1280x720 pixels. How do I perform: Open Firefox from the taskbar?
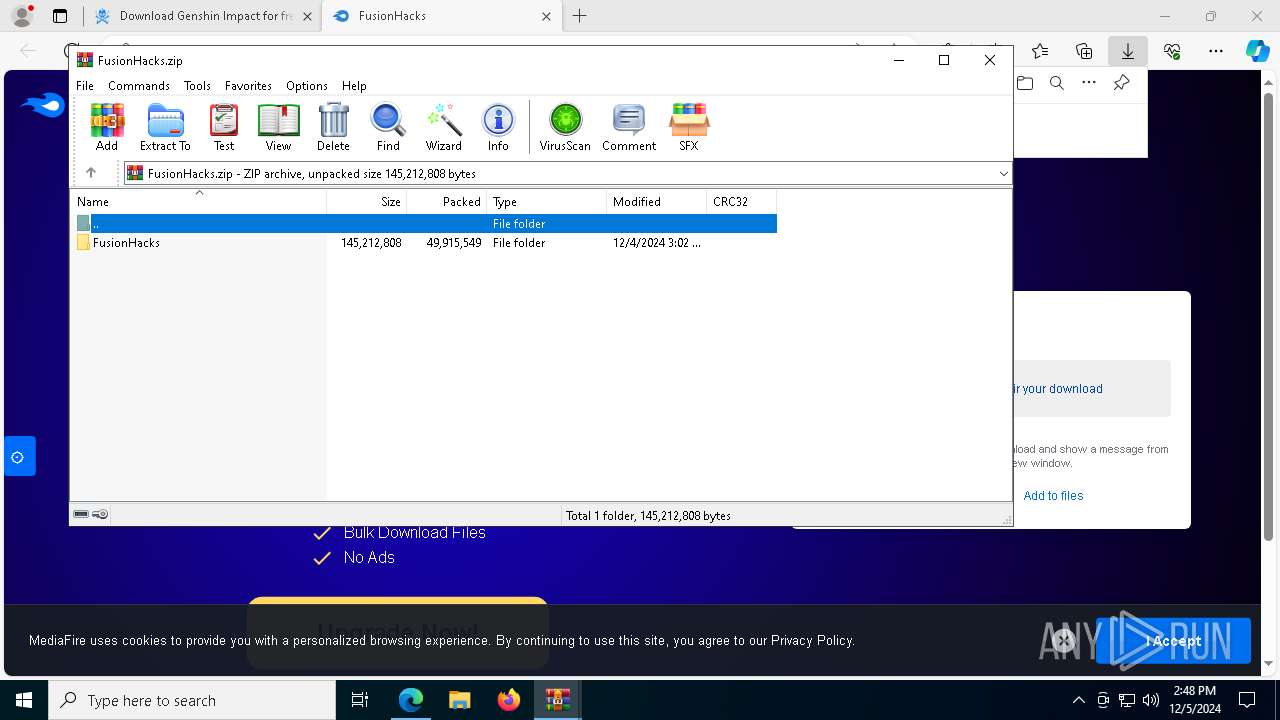[x=508, y=700]
